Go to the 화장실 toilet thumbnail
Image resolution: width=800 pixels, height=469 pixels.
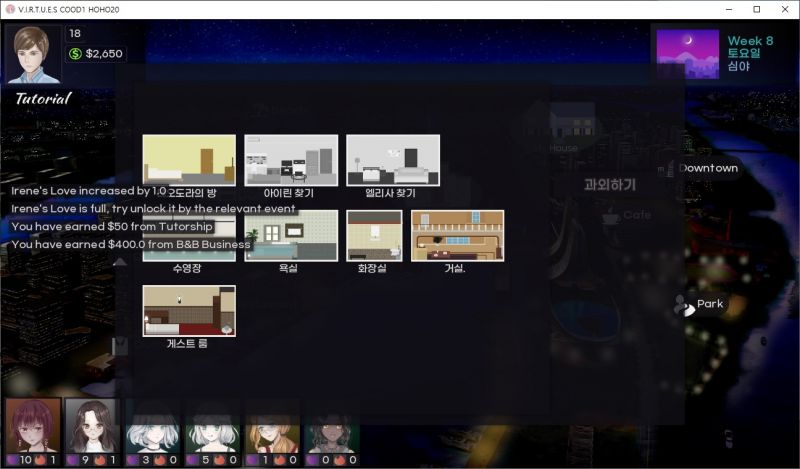[374, 235]
